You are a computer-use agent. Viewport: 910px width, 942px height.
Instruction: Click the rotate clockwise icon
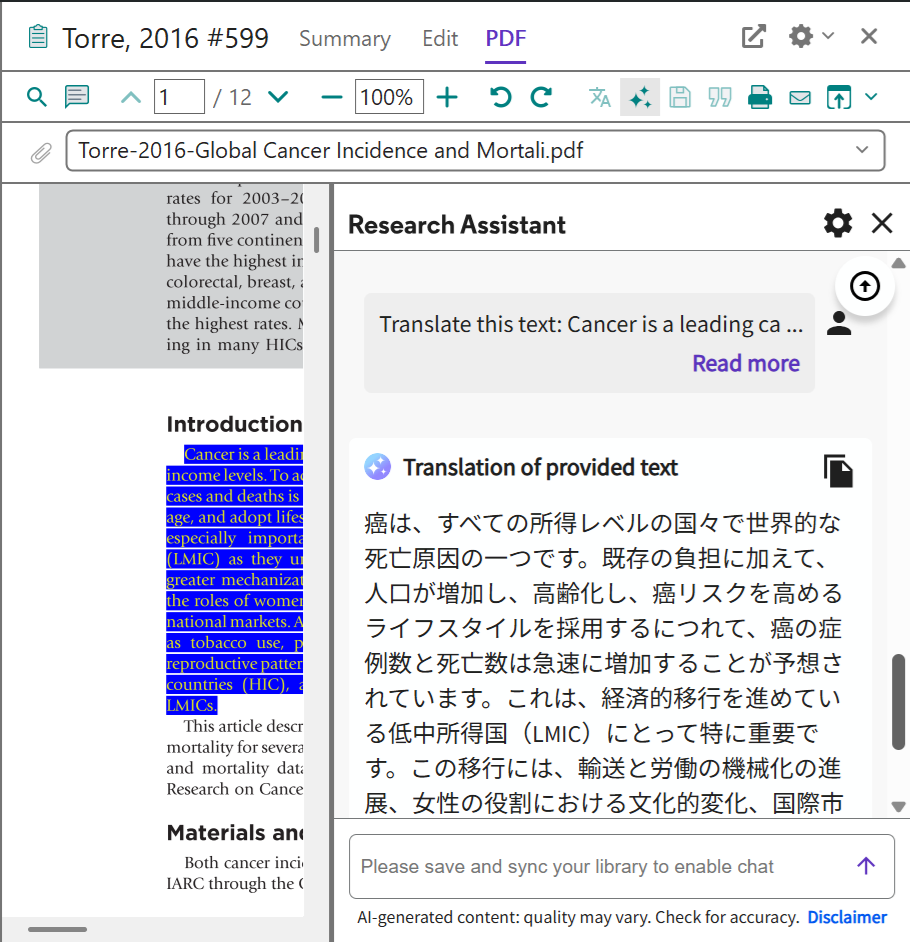[541, 97]
